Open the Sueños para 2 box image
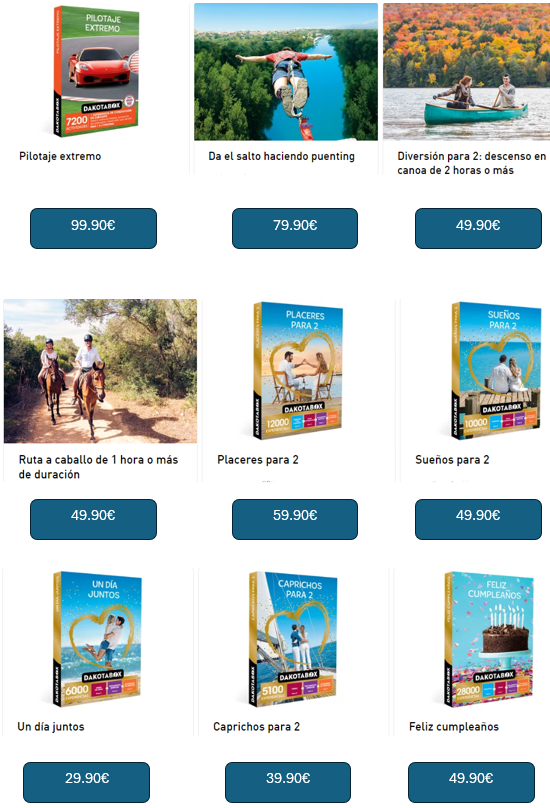 point(496,371)
